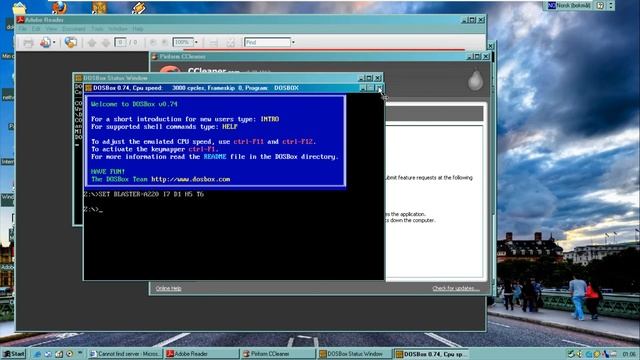Close the DOSBox Status Window
Image resolution: width=640 pixels, height=360 pixels.
[378, 78]
